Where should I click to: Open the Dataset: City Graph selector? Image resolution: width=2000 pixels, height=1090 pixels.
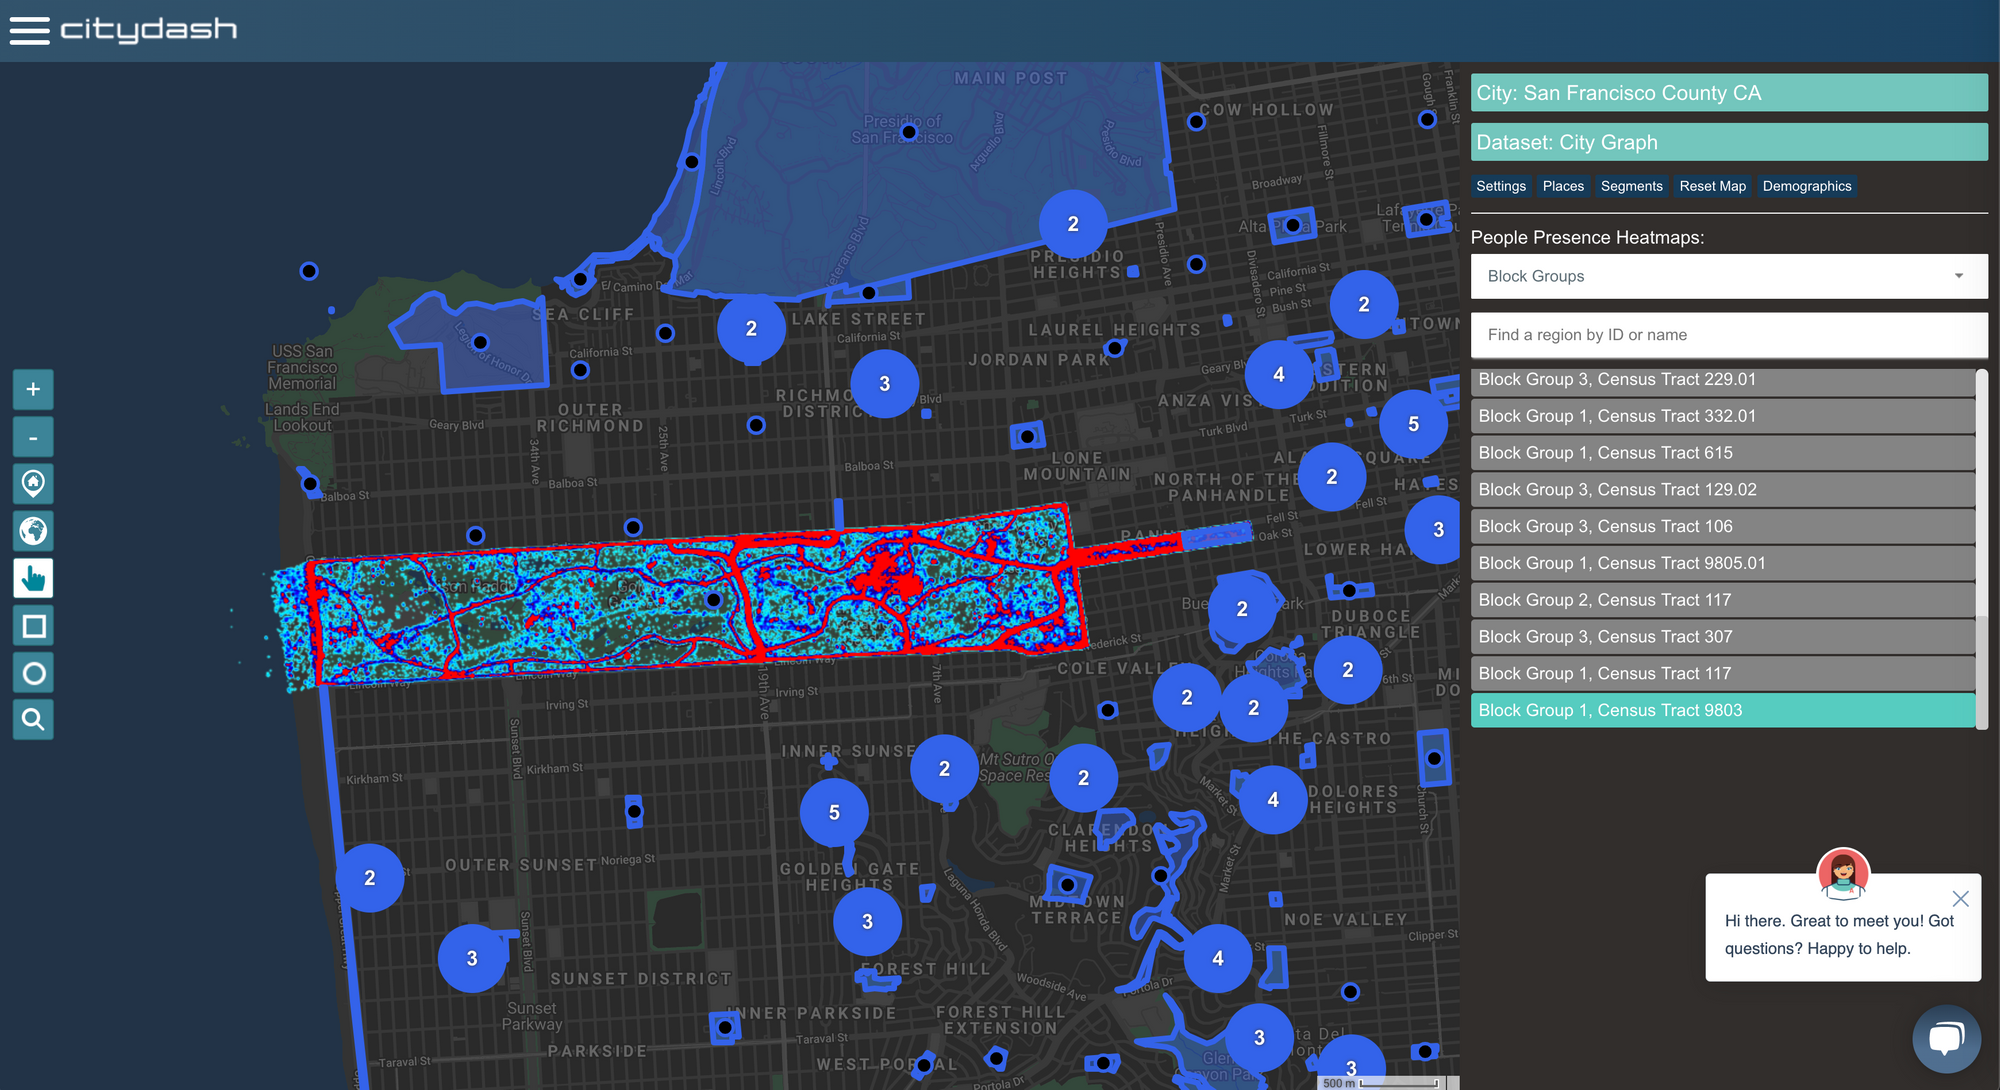click(1728, 142)
